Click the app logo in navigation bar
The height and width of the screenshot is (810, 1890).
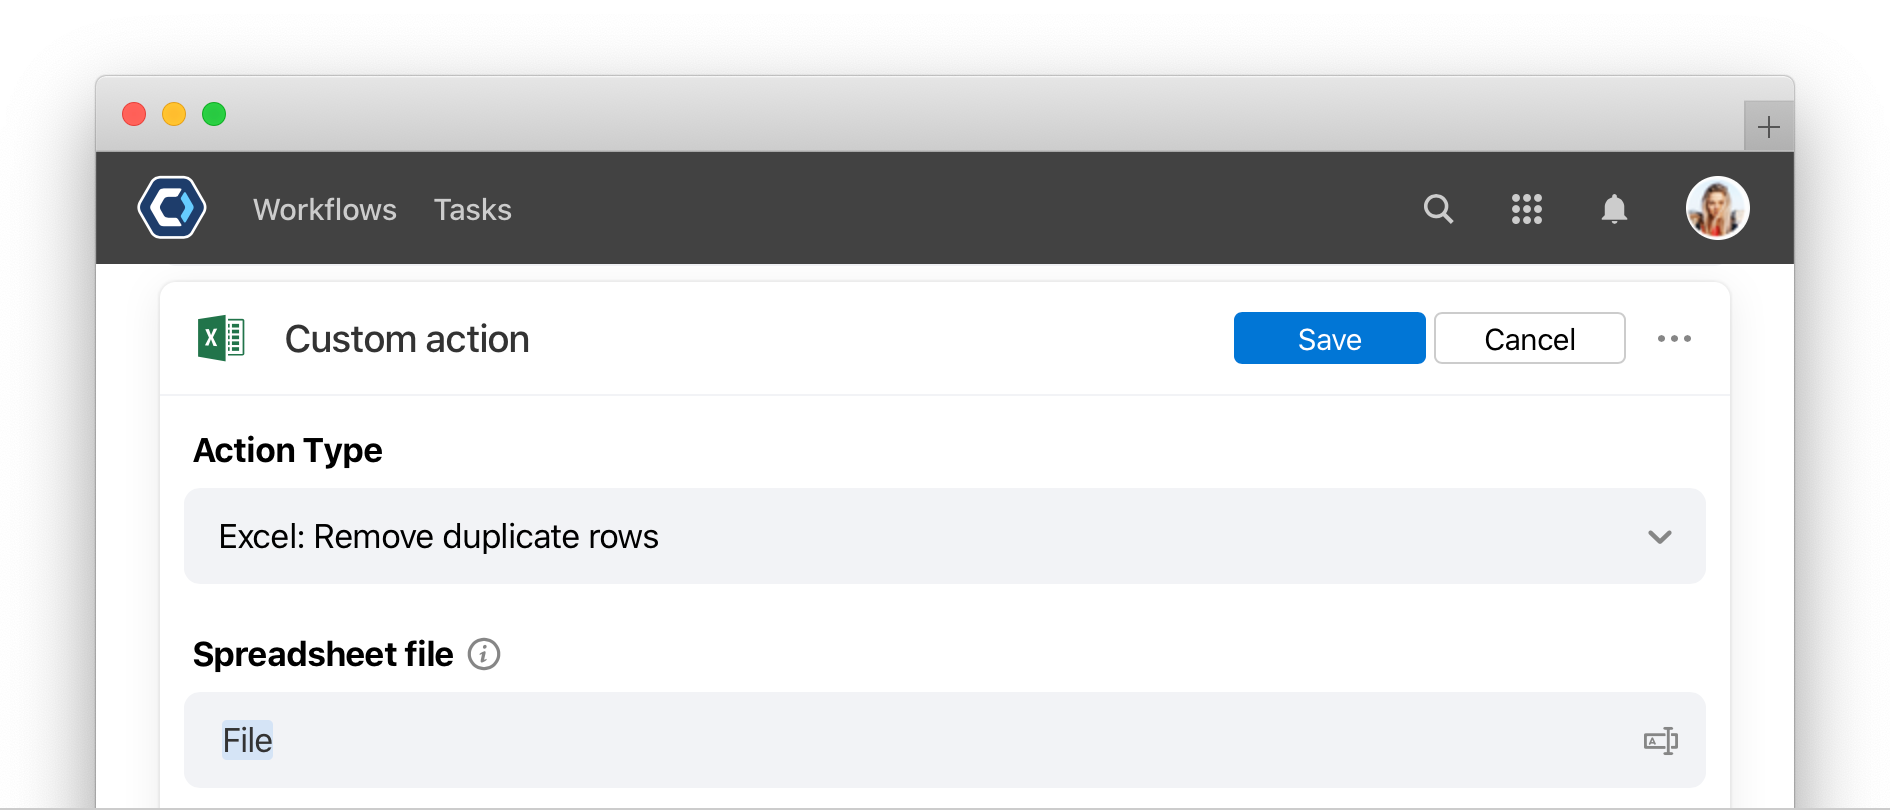tap(172, 208)
